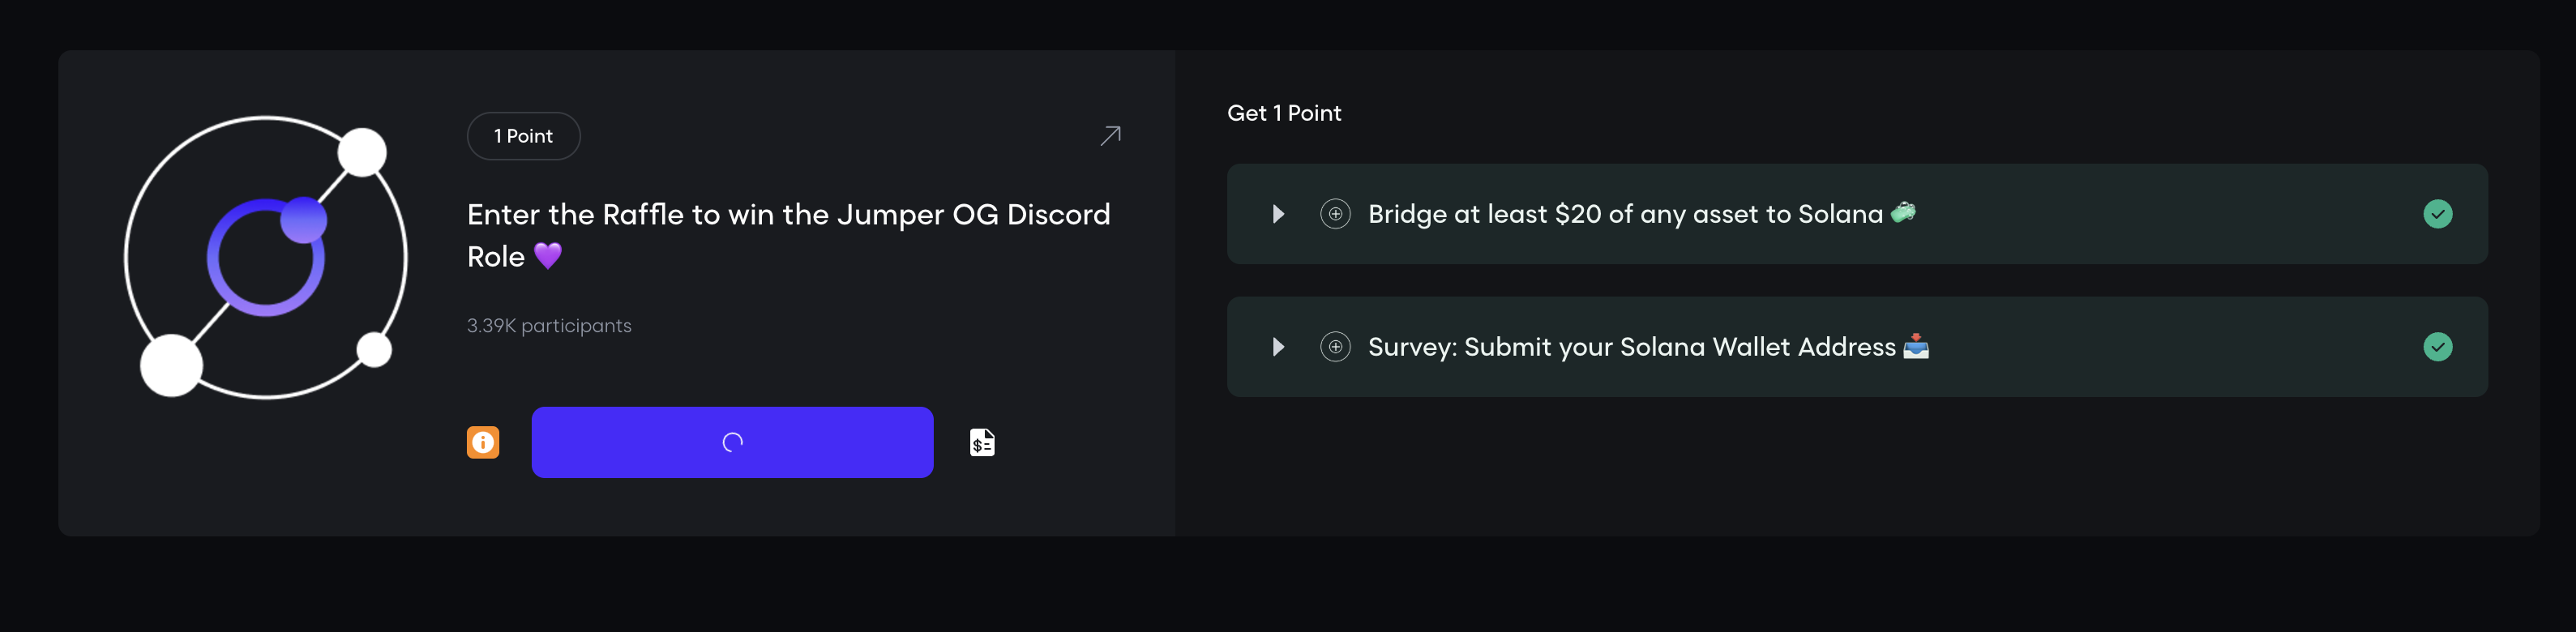This screenshot has height=632, width=2576.
Task: Expand the Survey Solana Wallet task
Action: pos(1278,347)
